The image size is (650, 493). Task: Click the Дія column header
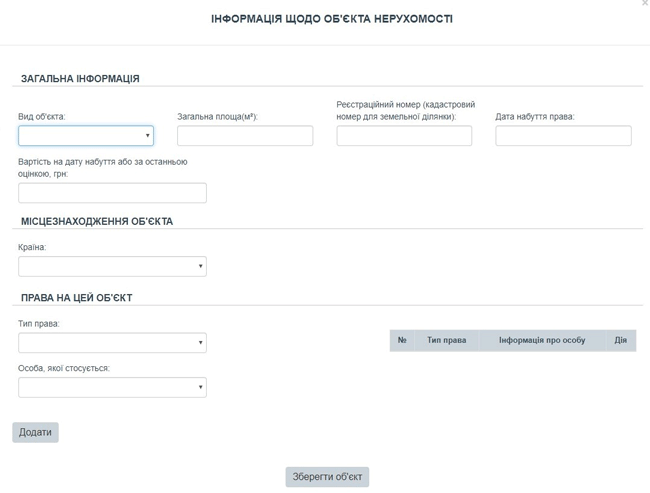[620, 341]
